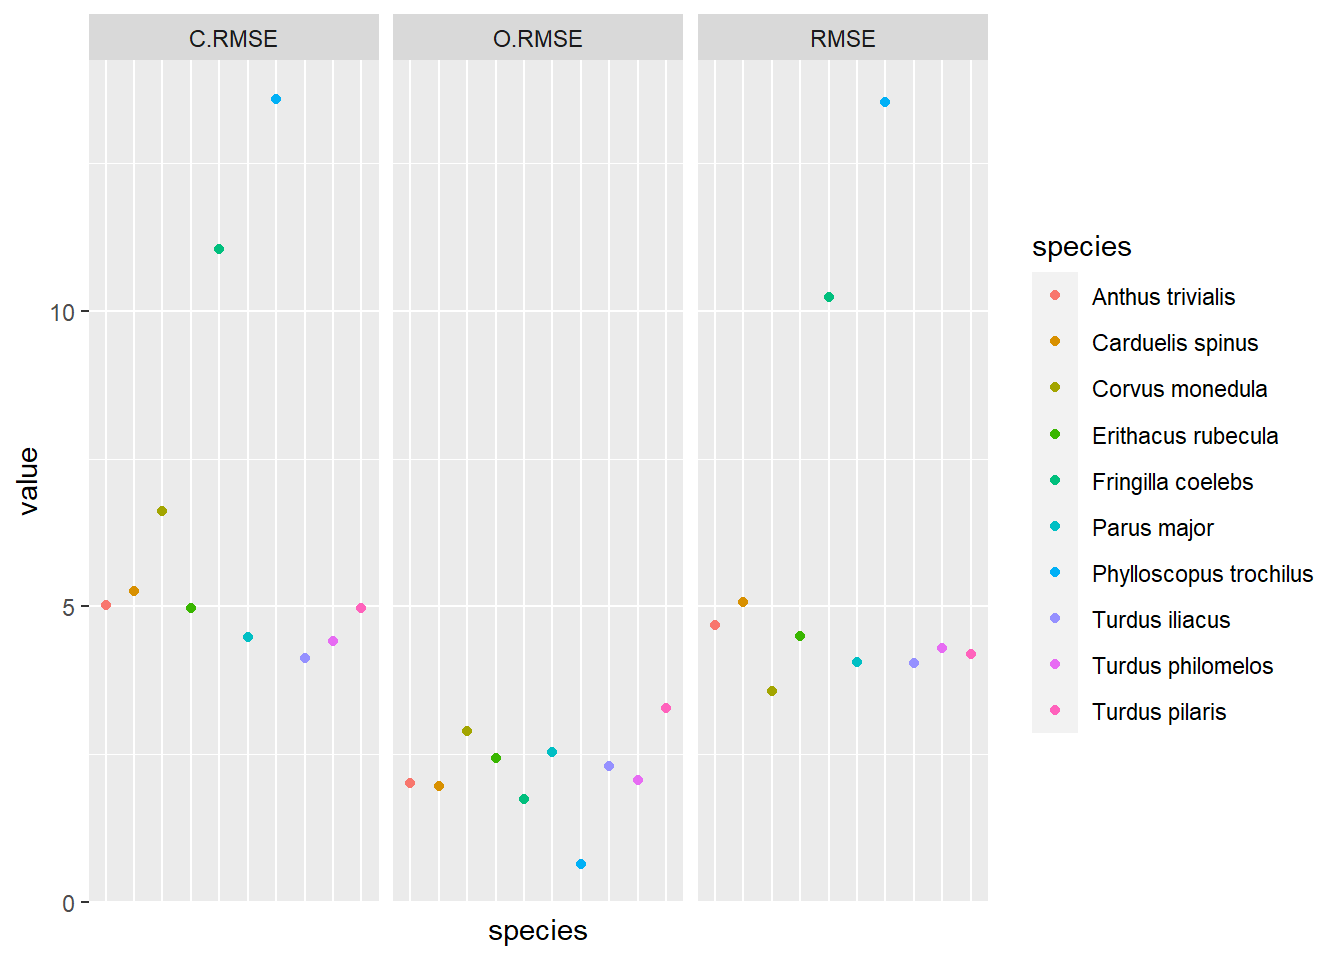Click the Anthus trivialis legend color dot

click(1055, 295)
